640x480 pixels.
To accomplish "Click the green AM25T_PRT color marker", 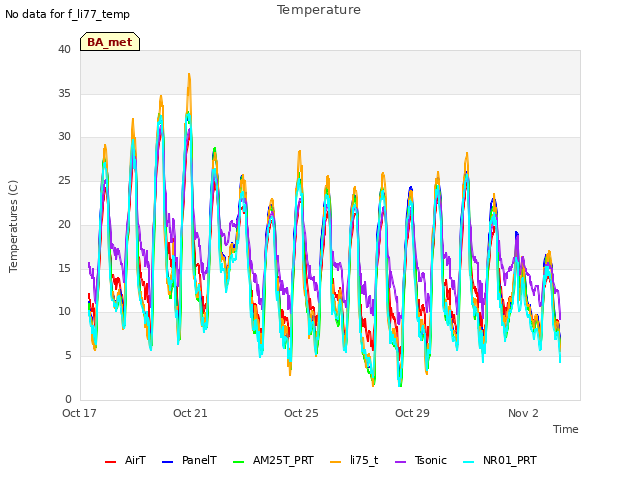I will click(238, 462).
